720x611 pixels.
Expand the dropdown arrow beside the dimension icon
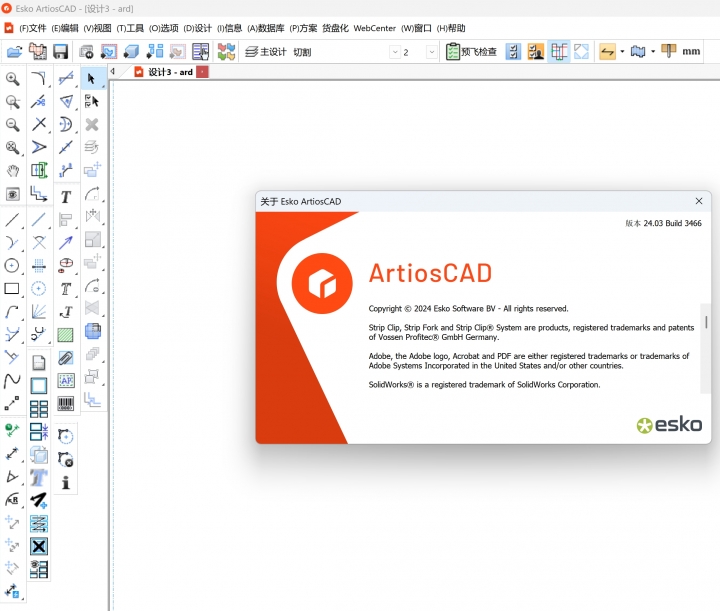pos(622,52)
